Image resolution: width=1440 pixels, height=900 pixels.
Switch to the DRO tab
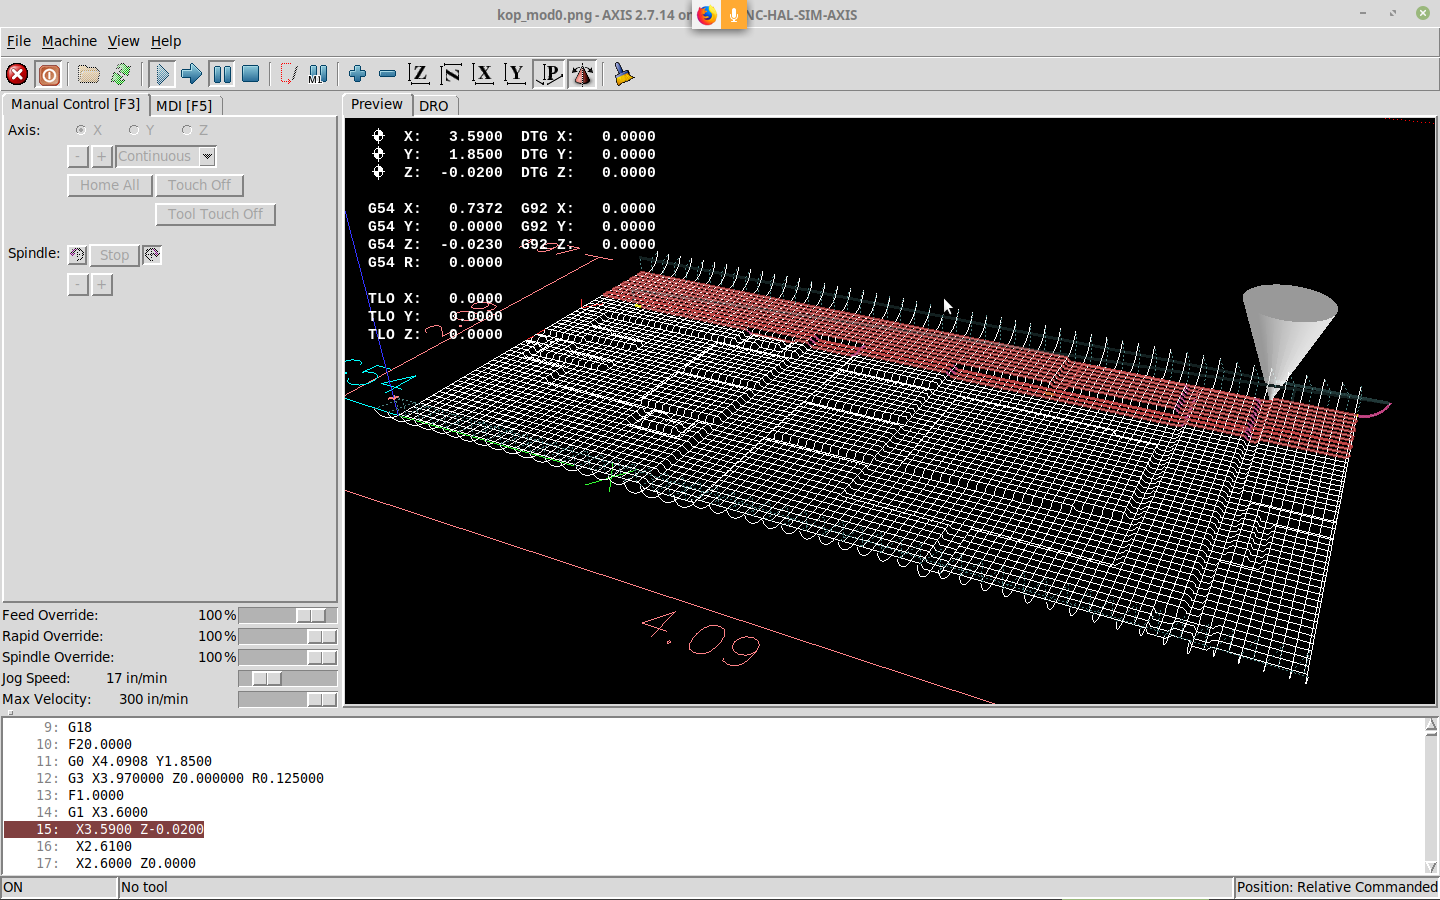point(434,105)
